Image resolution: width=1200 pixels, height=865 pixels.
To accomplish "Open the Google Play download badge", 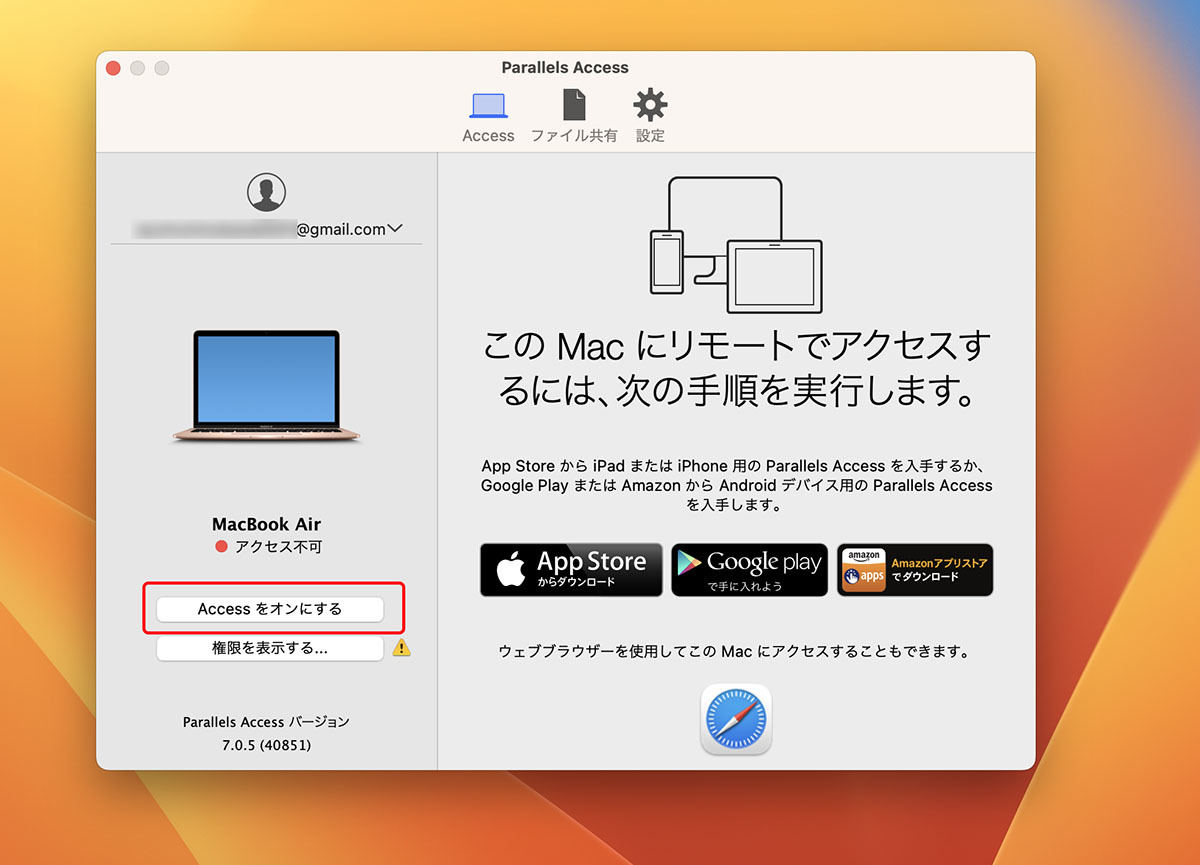I will [x=750, y=570].
